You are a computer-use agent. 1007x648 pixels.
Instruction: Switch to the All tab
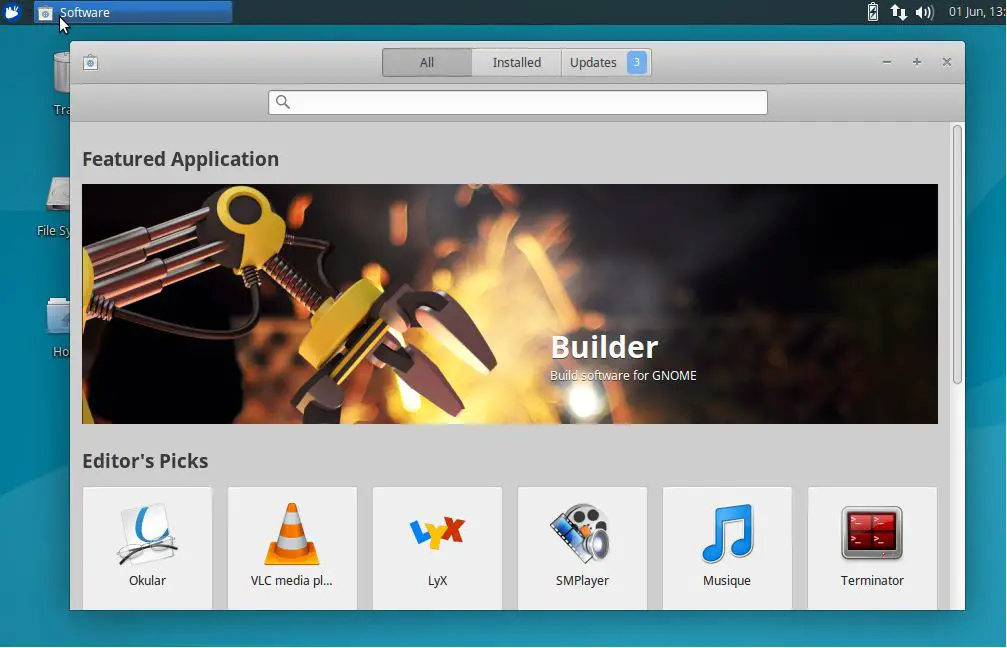(427, 62)
